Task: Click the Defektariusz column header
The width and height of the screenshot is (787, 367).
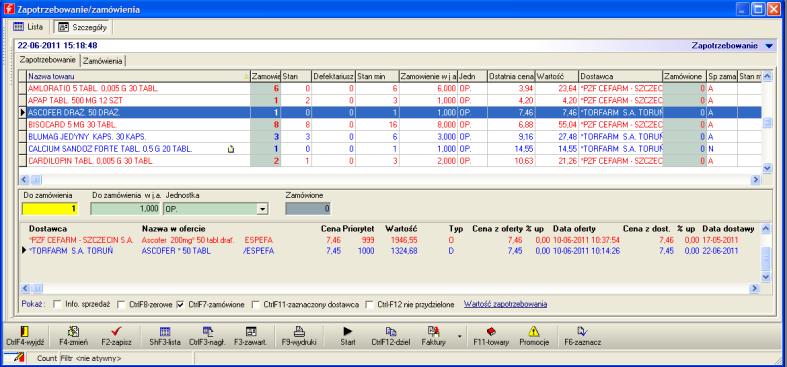Action: 333,76
